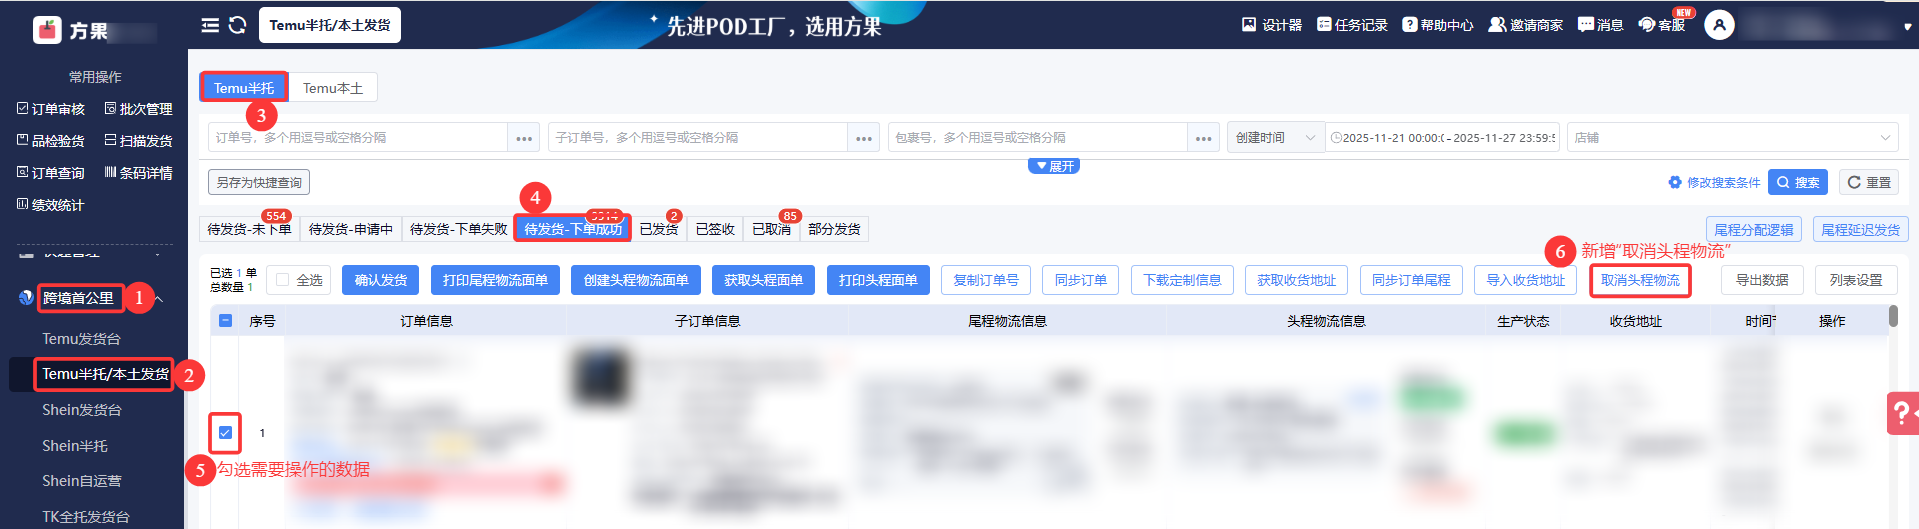This screenshot has width=1919, height=529.
Task: Select the 已签收 status tab
Action: pos(715,229)
